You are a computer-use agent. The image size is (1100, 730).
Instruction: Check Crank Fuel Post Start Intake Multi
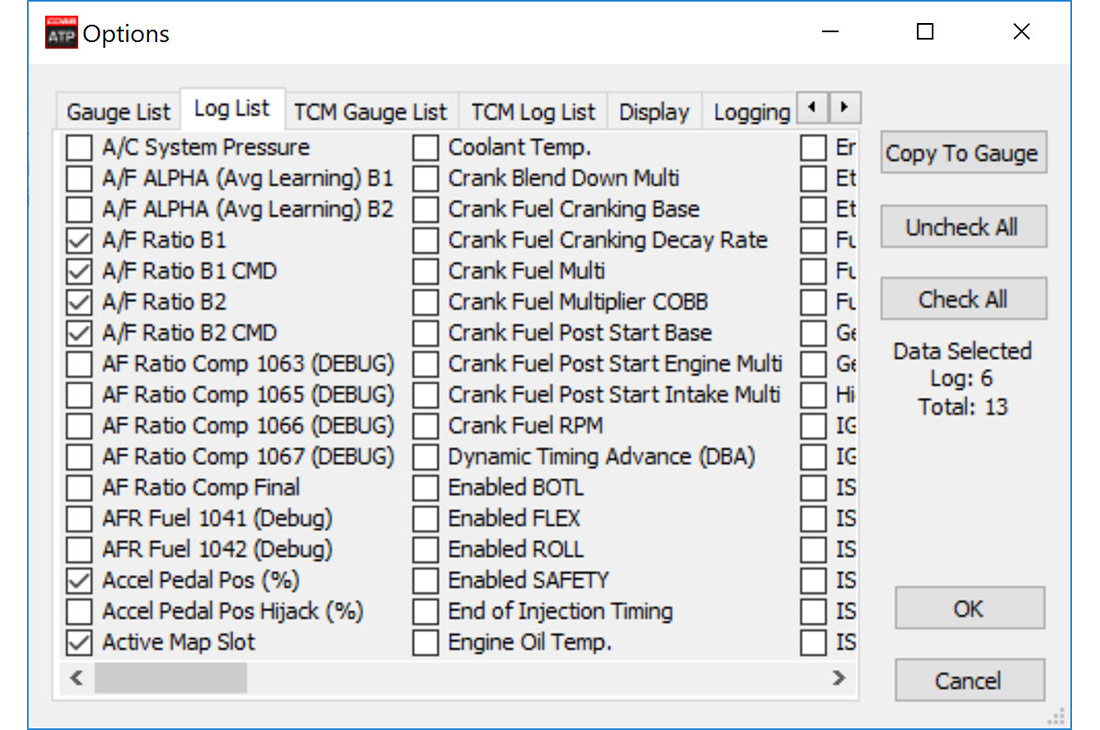coord(425,395)
